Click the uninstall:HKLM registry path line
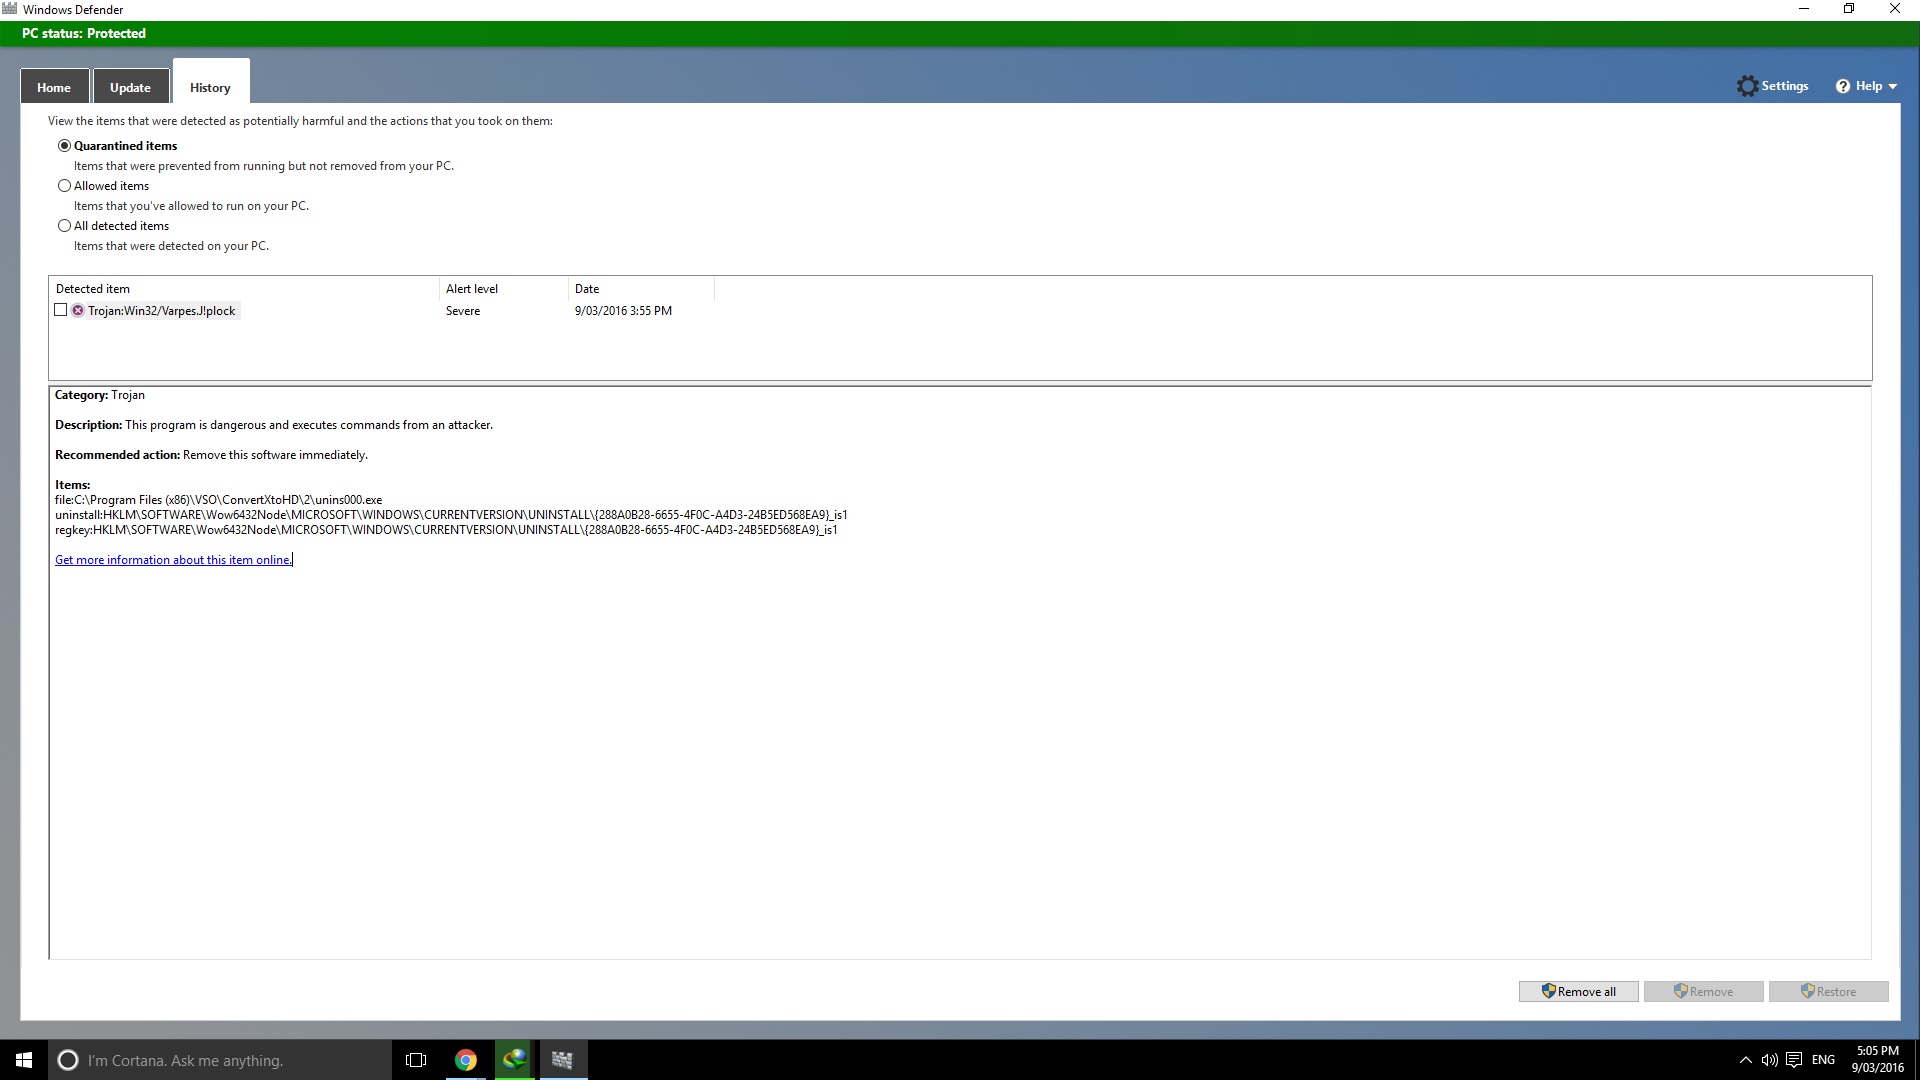This screenshot has height=1080, width=1920. (x=451, y=515)
